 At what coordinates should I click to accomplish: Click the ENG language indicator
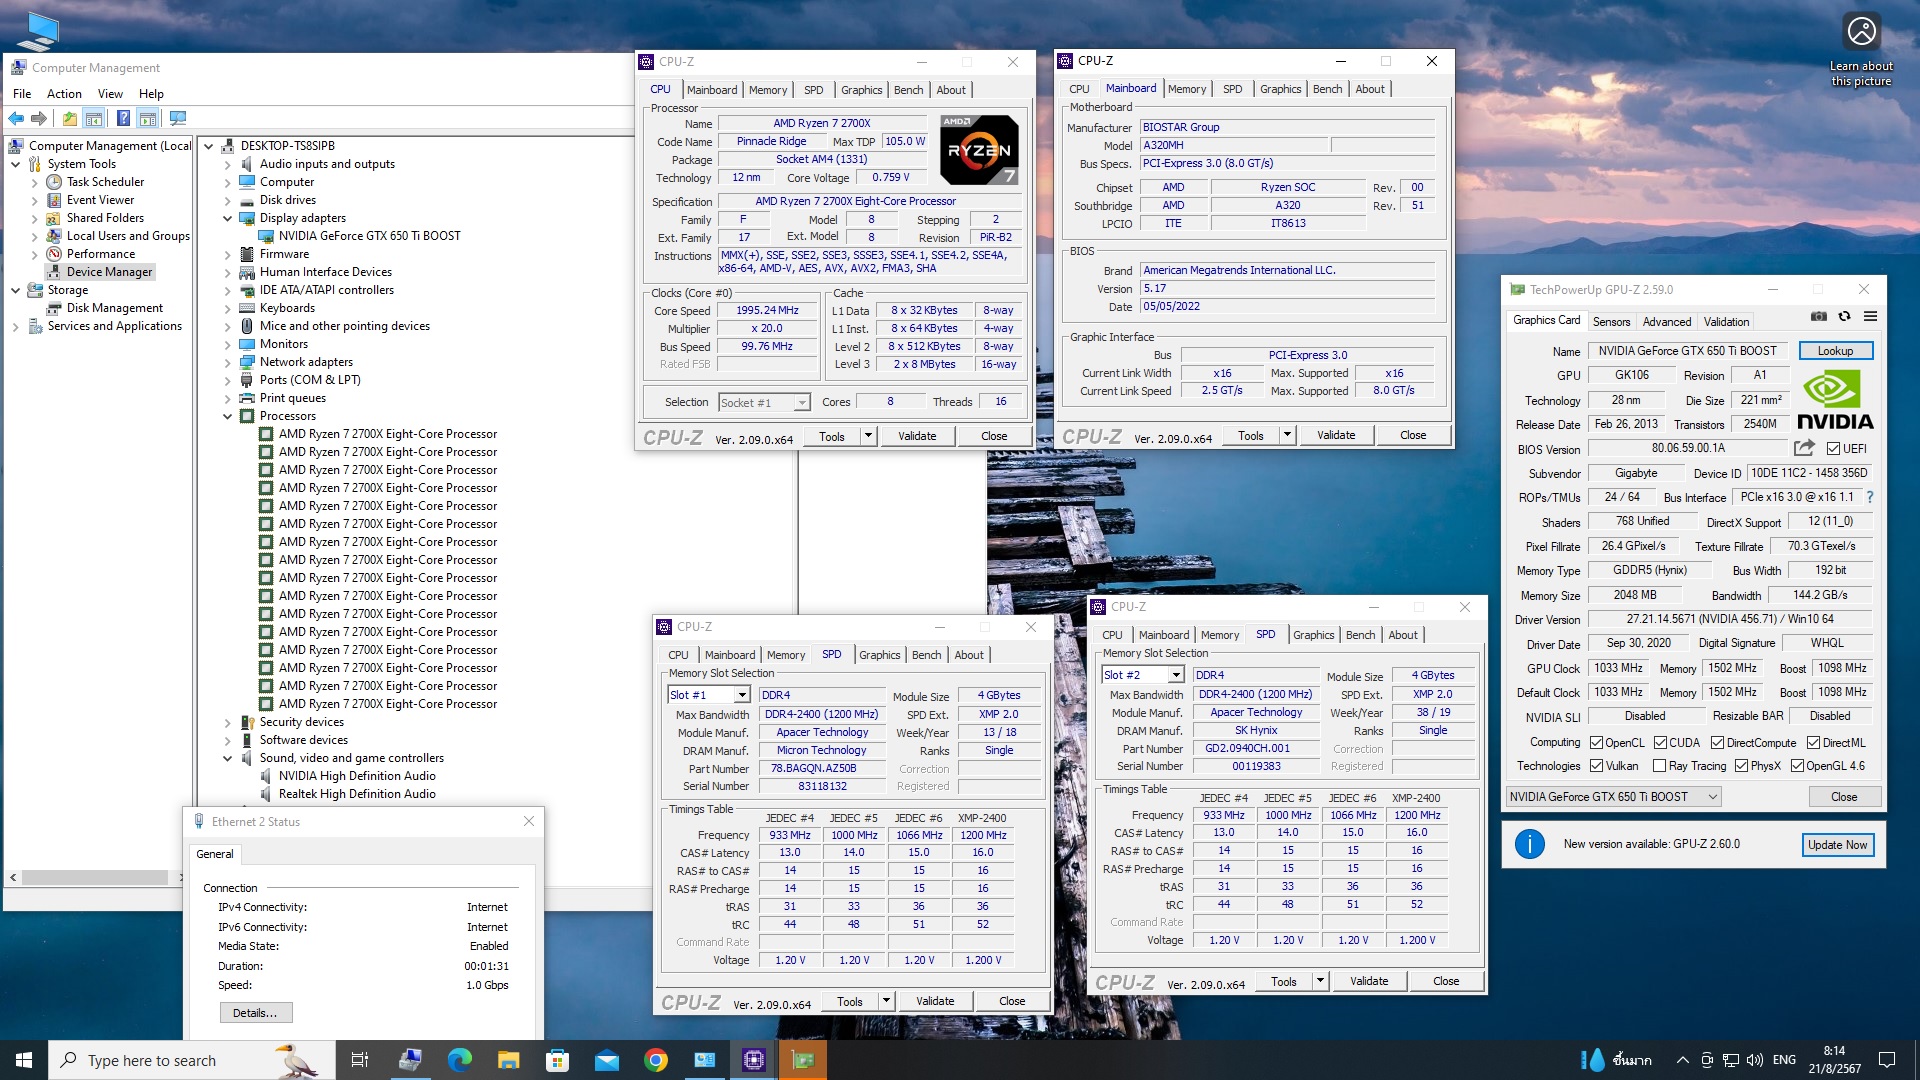point(1784,1060)
